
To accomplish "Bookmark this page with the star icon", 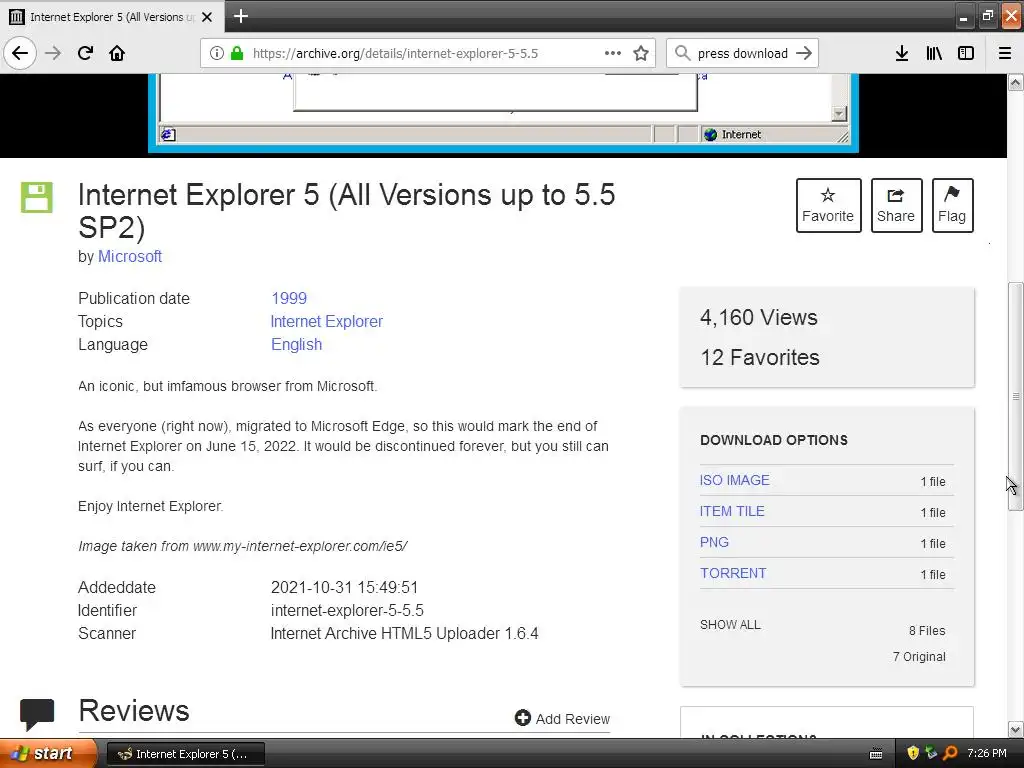I will (x=641, y=54).
